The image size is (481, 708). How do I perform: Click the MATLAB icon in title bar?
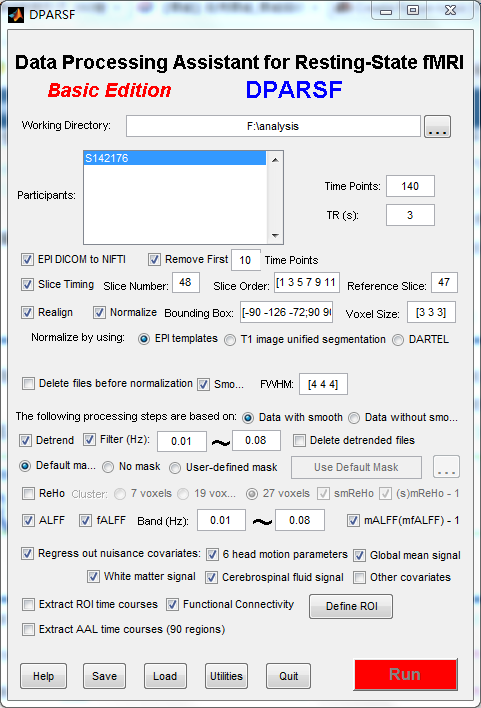[x=15, y=14]
